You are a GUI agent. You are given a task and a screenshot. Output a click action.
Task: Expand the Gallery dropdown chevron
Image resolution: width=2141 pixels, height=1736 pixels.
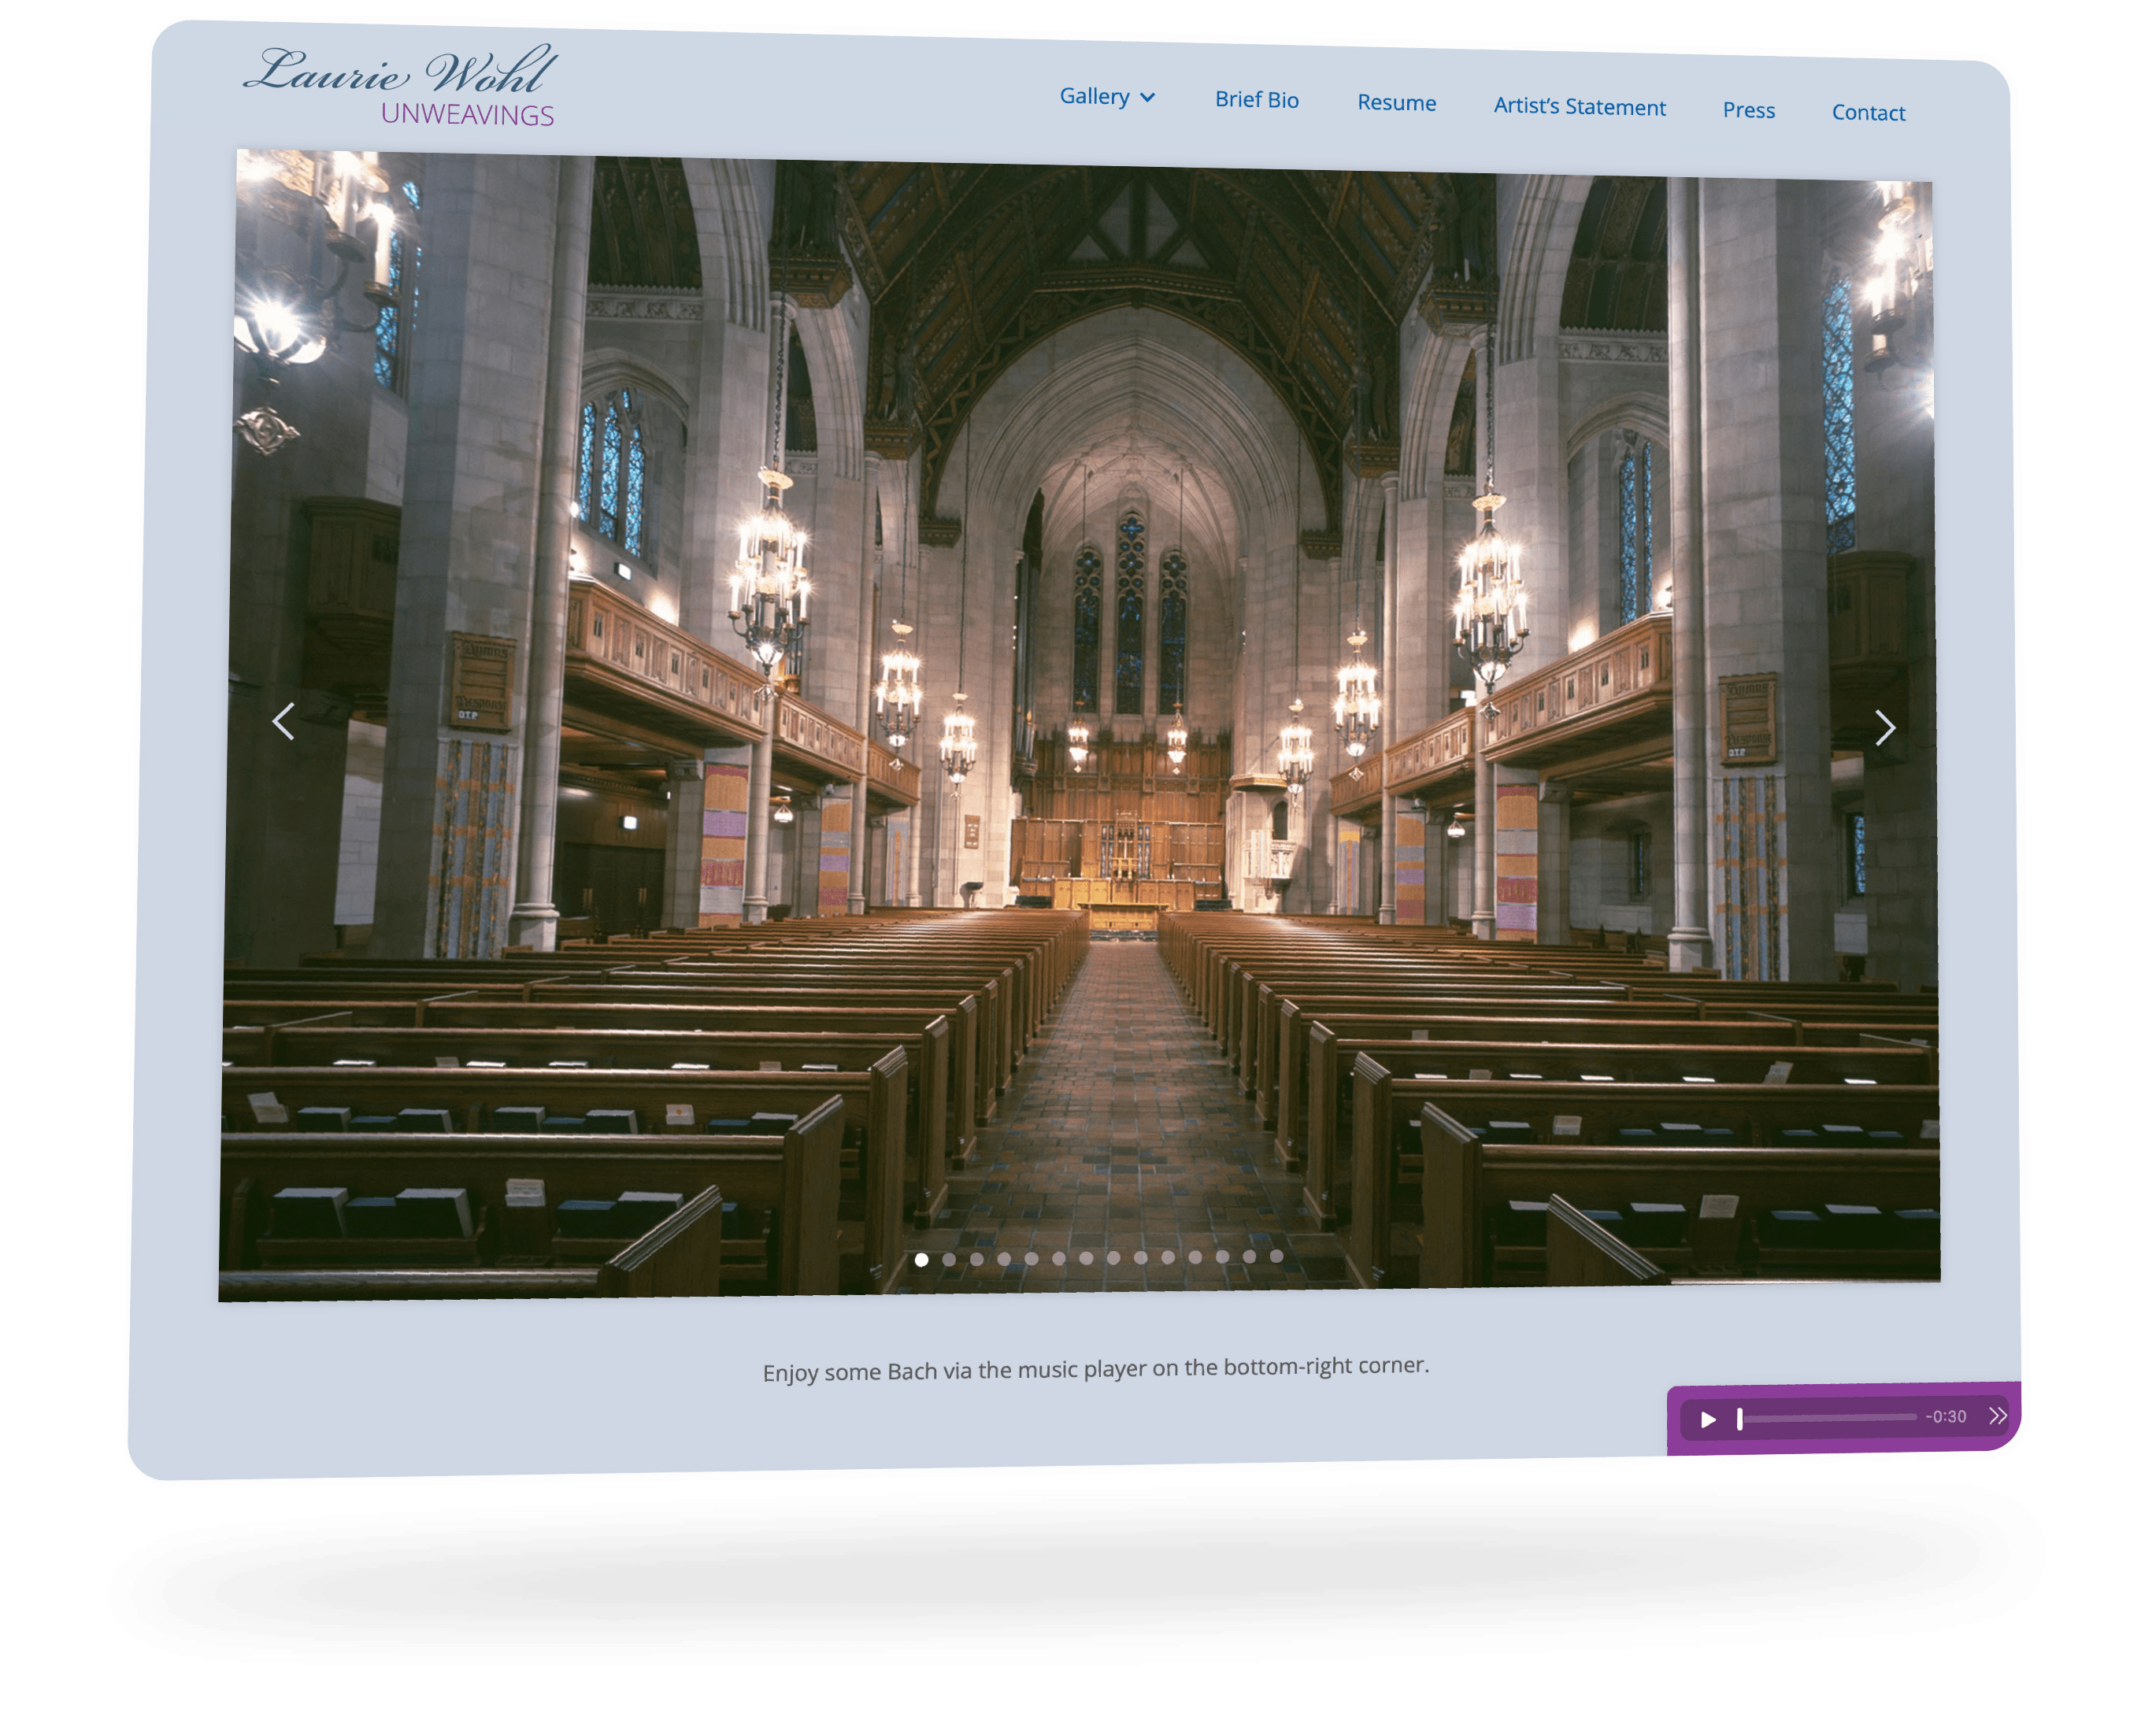coord(1148,97)
